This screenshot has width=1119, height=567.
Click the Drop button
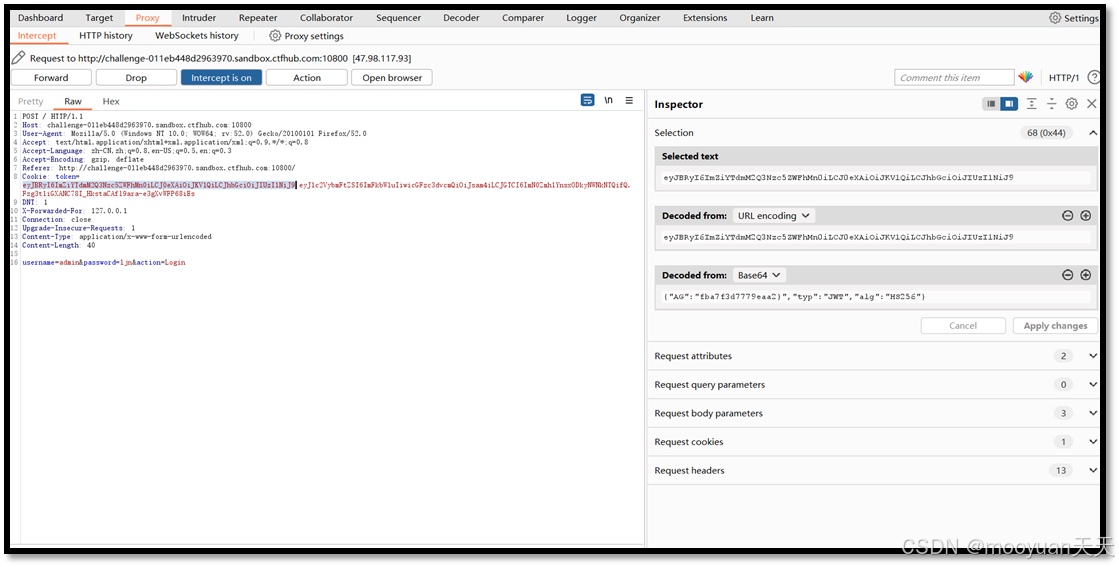(136, 78)
